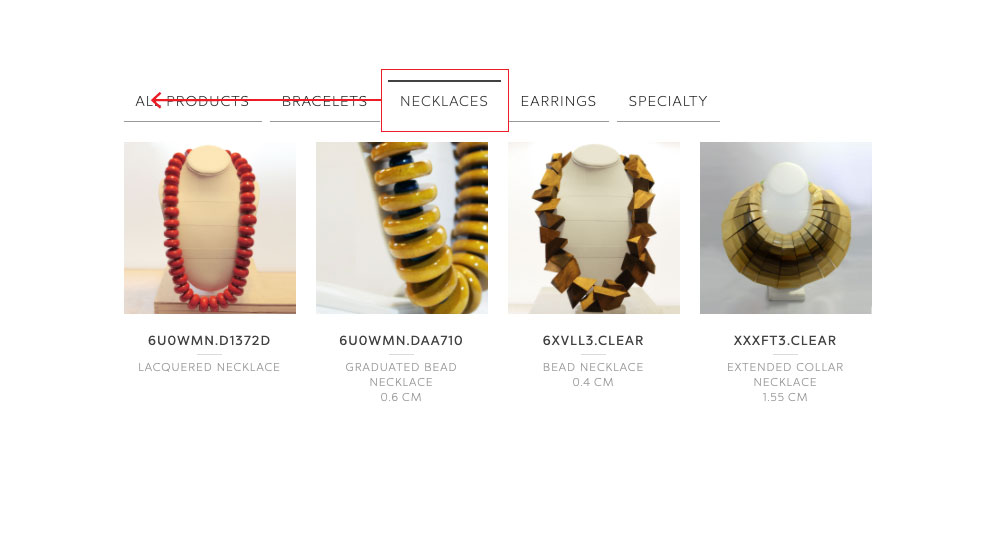This screenshot has width=1000, height=545.
Task: Open the All Products tab
Action: pos(192,101)
